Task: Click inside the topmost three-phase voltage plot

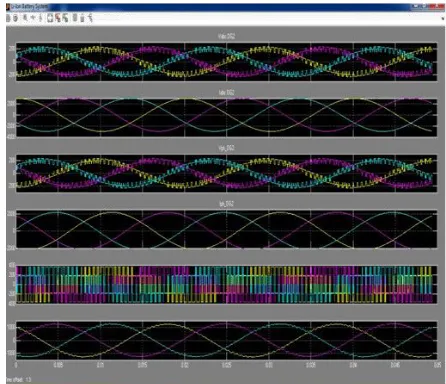Action: (x=226, y=62)
